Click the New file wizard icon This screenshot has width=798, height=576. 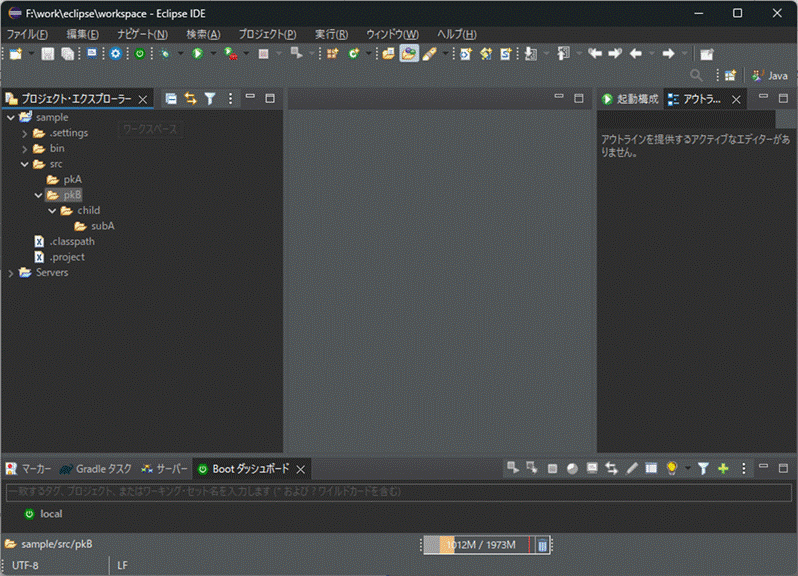[16, 54]
